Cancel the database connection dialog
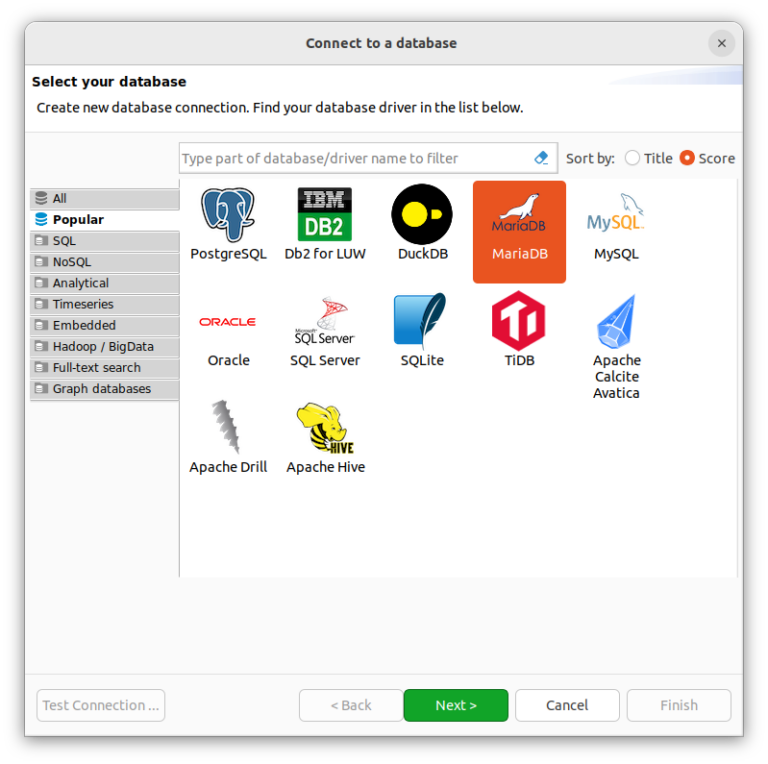 pos(567,705)
